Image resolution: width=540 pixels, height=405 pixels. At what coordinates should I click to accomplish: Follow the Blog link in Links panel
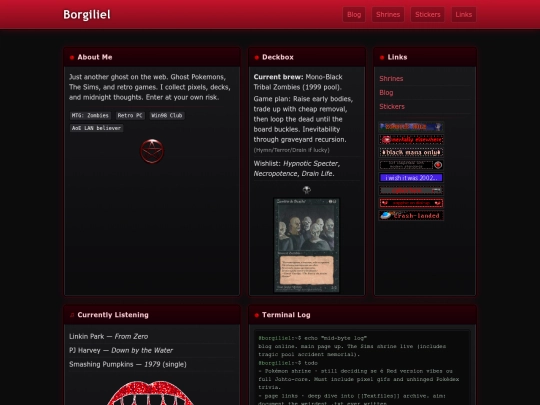click(x=386, y=93)
